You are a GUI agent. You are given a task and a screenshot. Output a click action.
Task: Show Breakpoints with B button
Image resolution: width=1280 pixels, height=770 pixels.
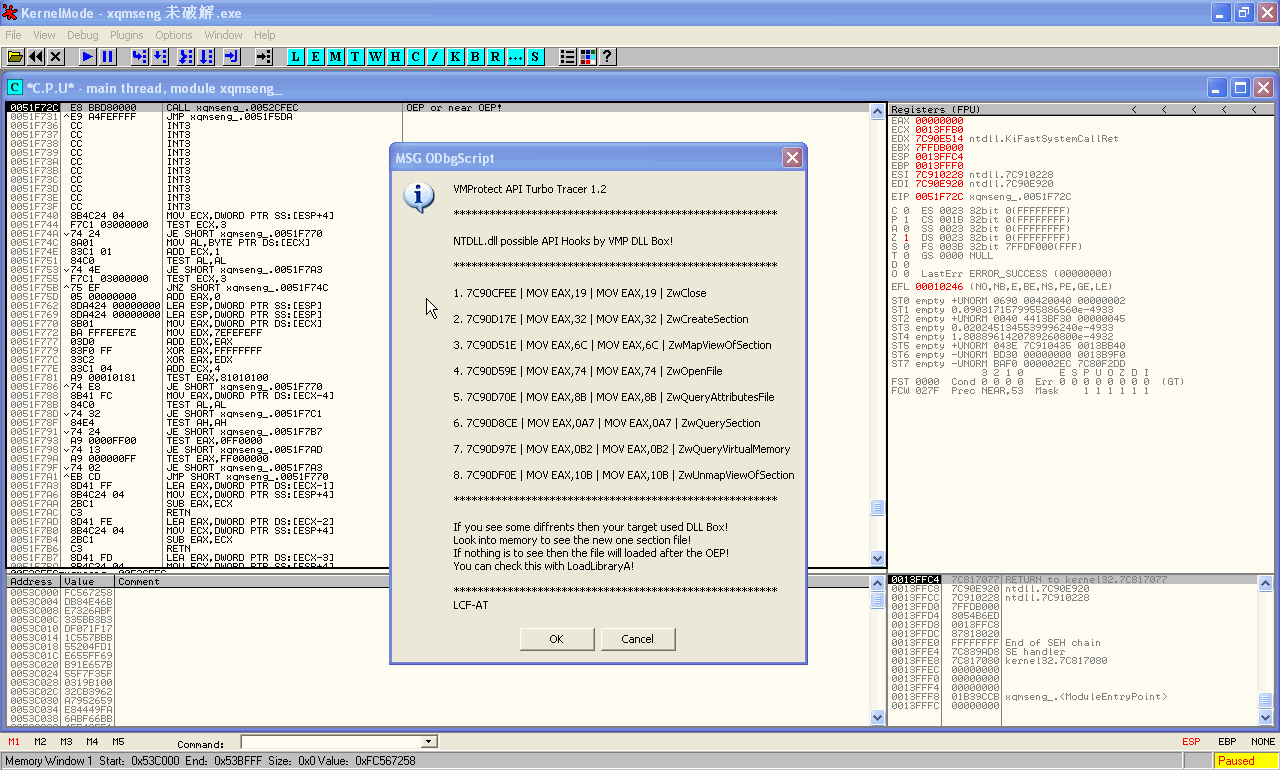click(475, 57)
